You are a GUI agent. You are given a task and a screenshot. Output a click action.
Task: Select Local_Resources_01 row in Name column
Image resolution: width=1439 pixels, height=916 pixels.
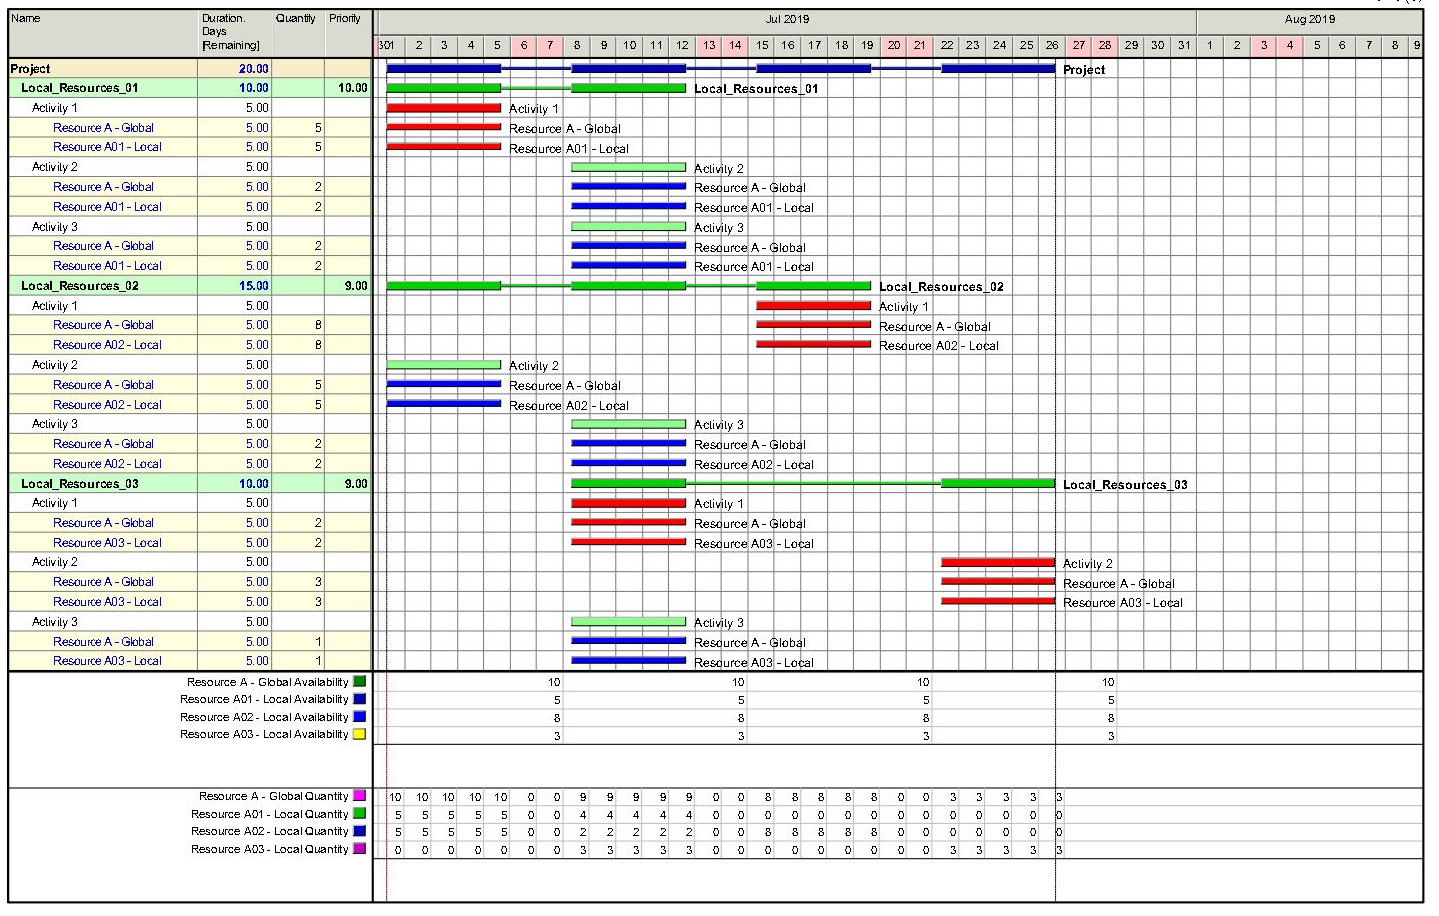coord(104,88)
